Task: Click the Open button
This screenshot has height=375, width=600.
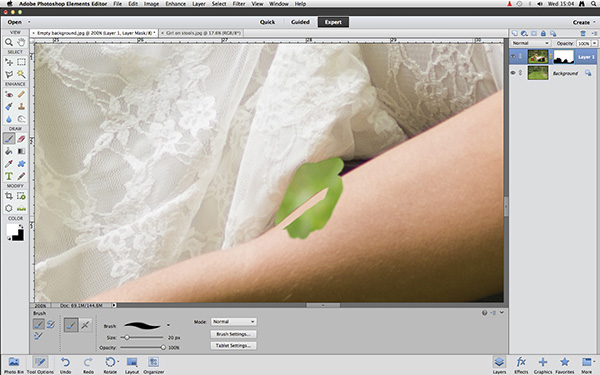Action: point(15,22)
